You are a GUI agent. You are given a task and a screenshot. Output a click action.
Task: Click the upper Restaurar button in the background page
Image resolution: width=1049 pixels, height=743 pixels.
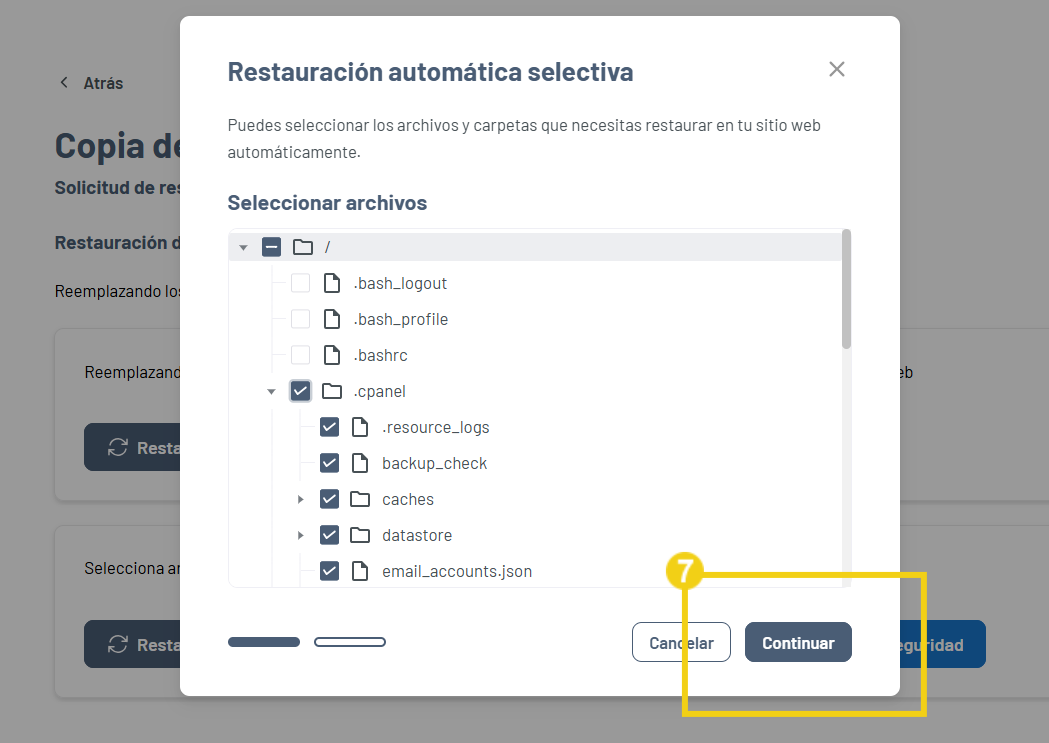pos(132,447)
